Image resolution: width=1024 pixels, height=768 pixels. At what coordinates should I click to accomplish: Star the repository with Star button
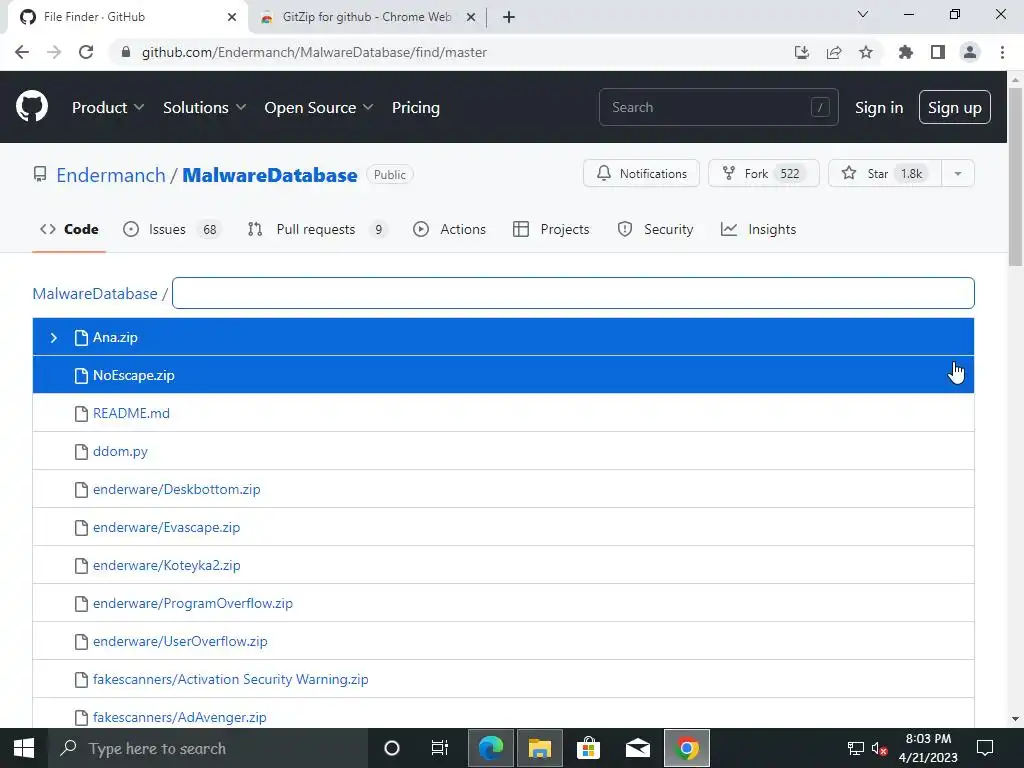885,174
